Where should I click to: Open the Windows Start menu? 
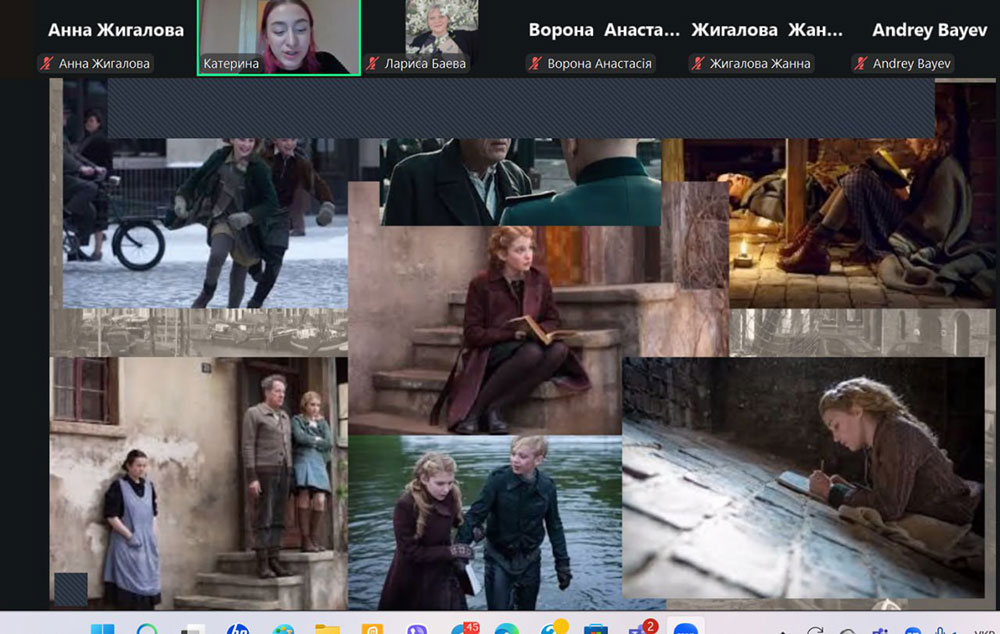(102, 625)
